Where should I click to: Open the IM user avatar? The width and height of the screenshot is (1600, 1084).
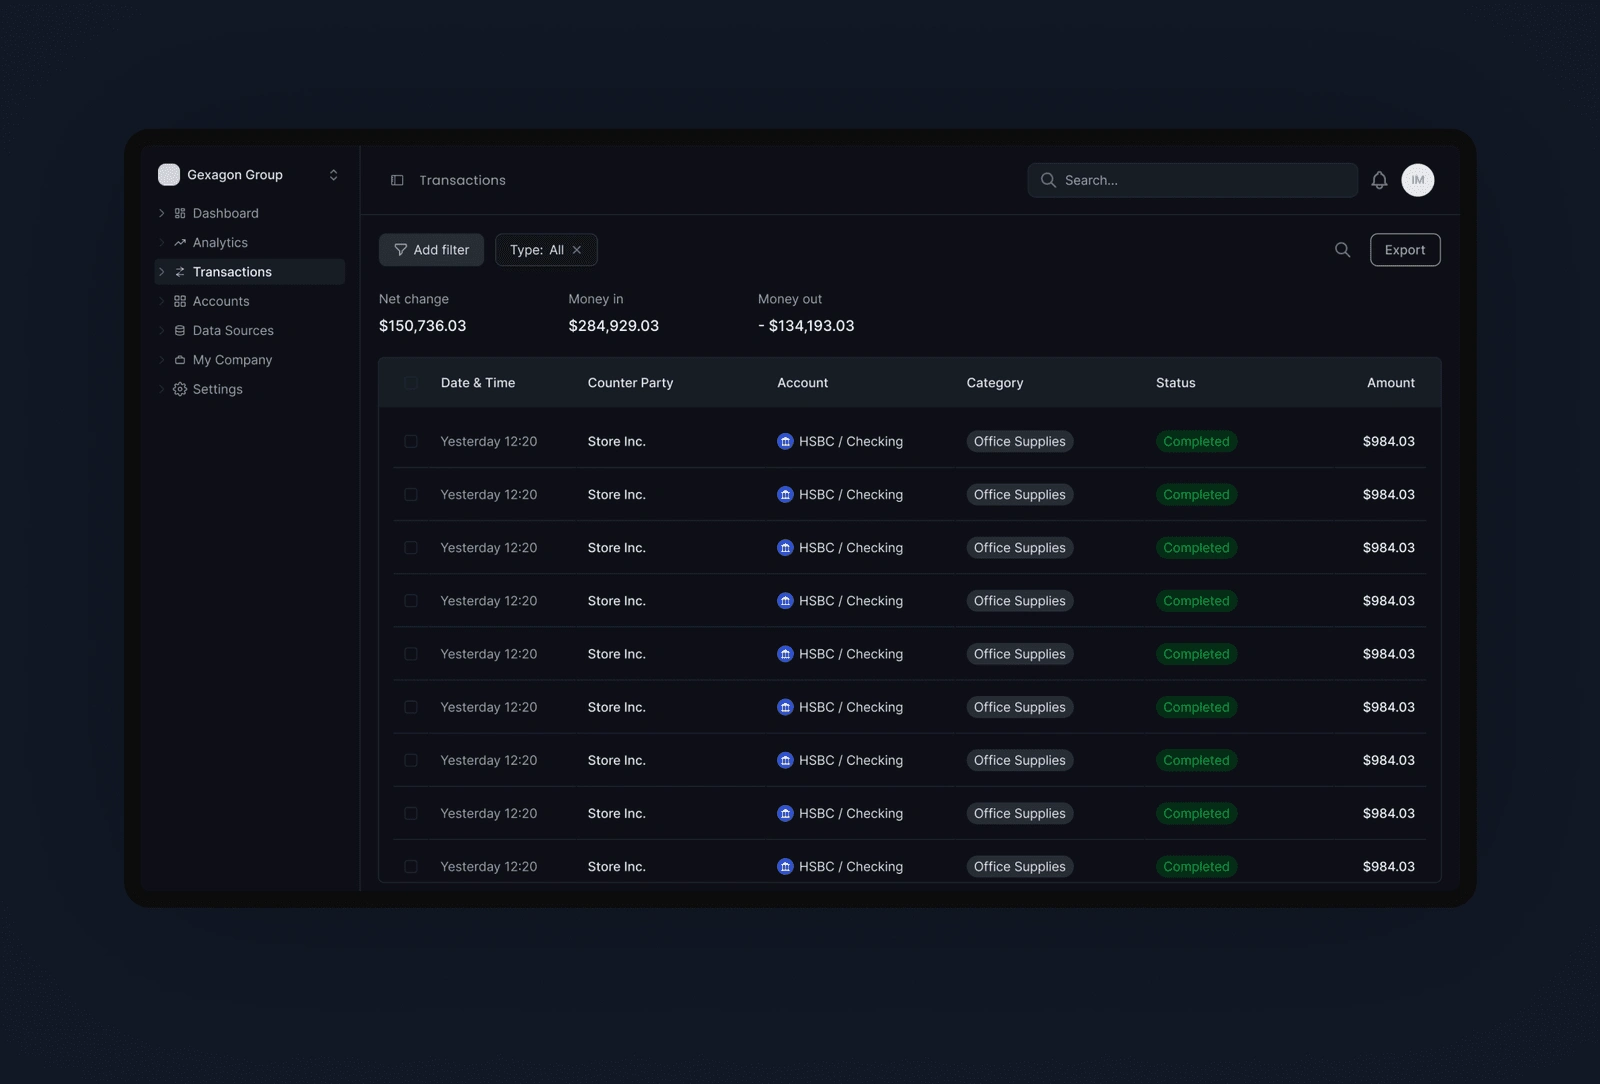(1417, 180)
